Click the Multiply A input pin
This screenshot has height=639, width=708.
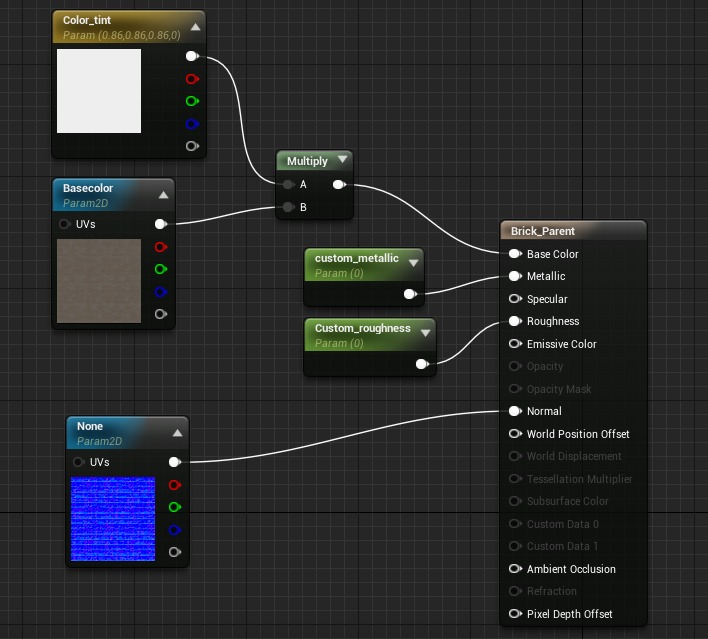point(288,185)
